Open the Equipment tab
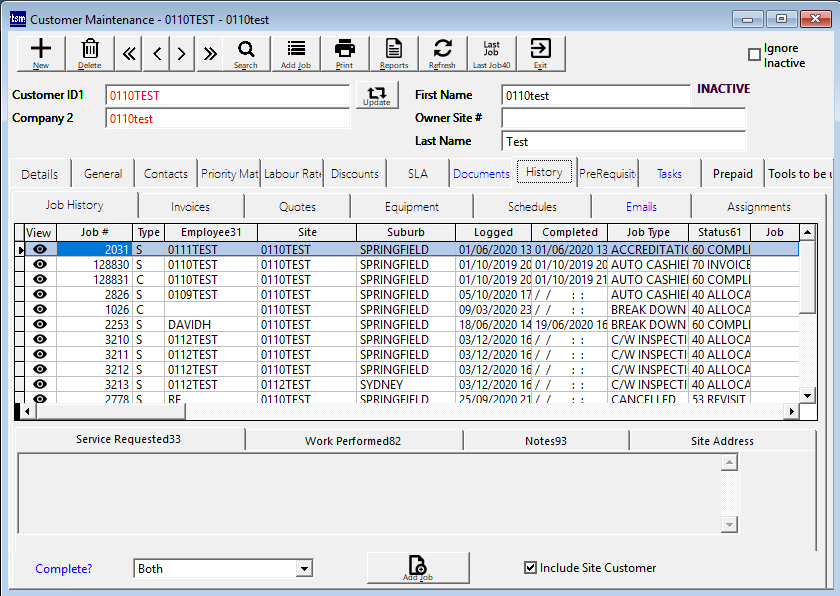Image resolution: width=840 pixels, height=596 pixels. pos(412,207)
